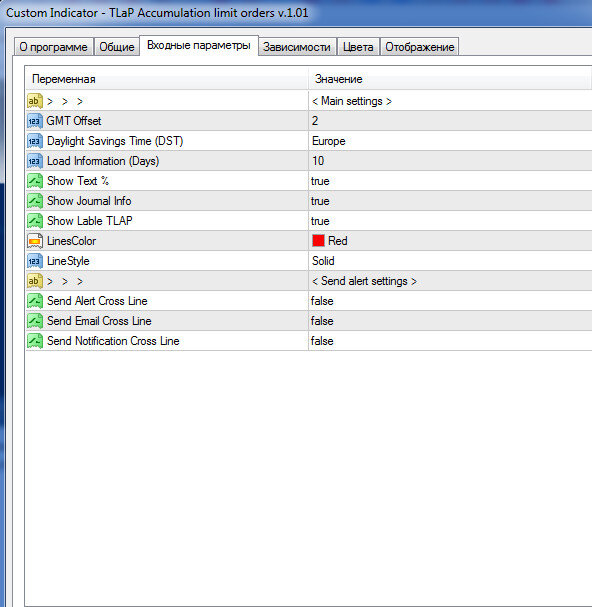Click the Custom Indicator window title bar
Screen dimensions: 592x607
tap(296, 13)
